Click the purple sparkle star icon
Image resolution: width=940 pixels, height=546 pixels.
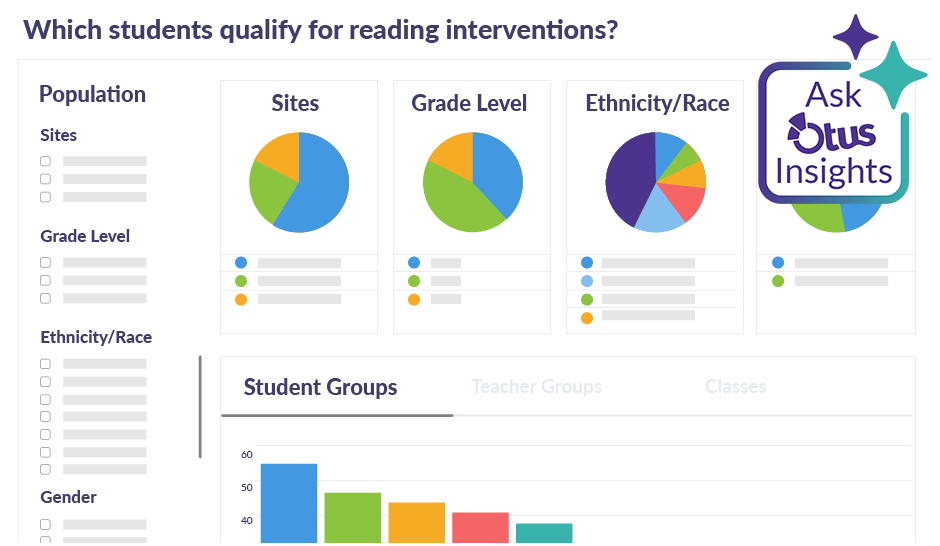point(855,37)
